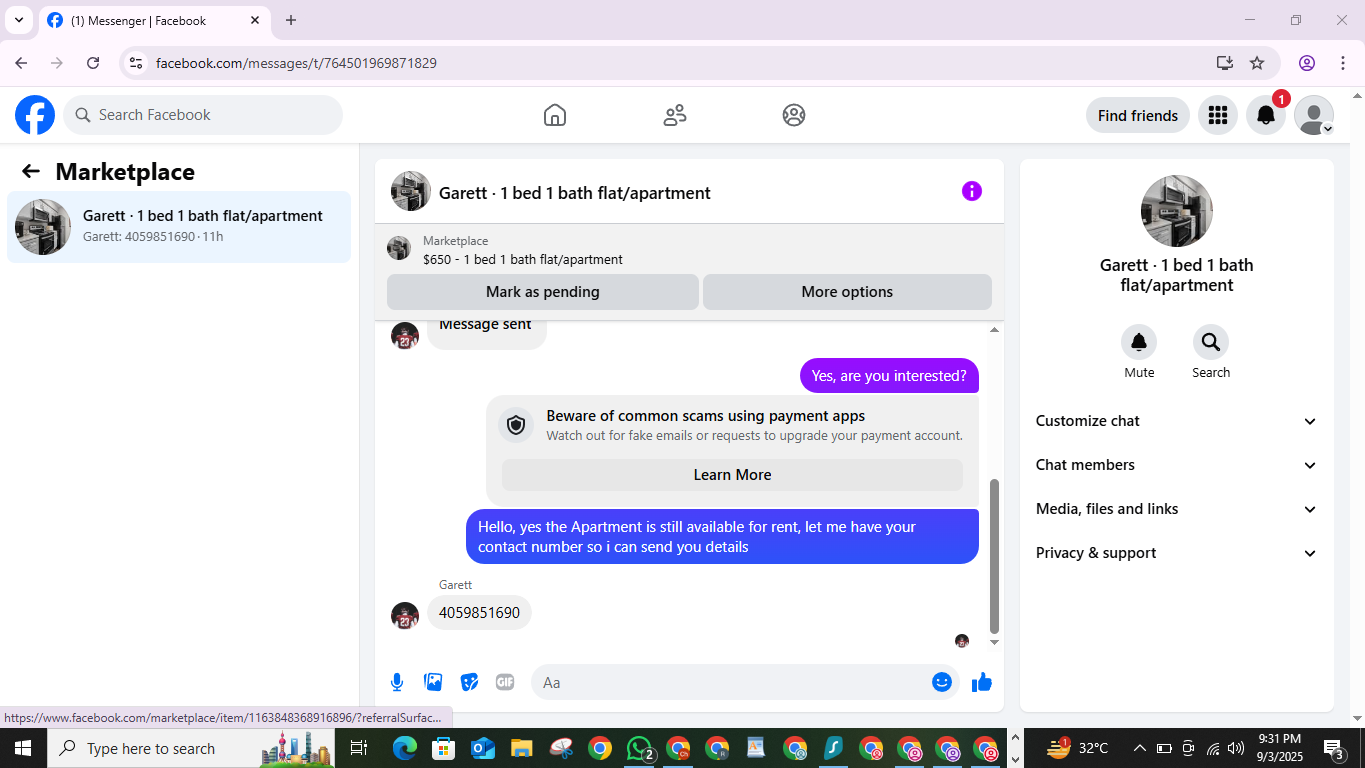The height and width of the screenshot is (768, 1365).
Task: Click the volume icon in the system tray
Action: pyautogui.click(x=1236, y=748)
